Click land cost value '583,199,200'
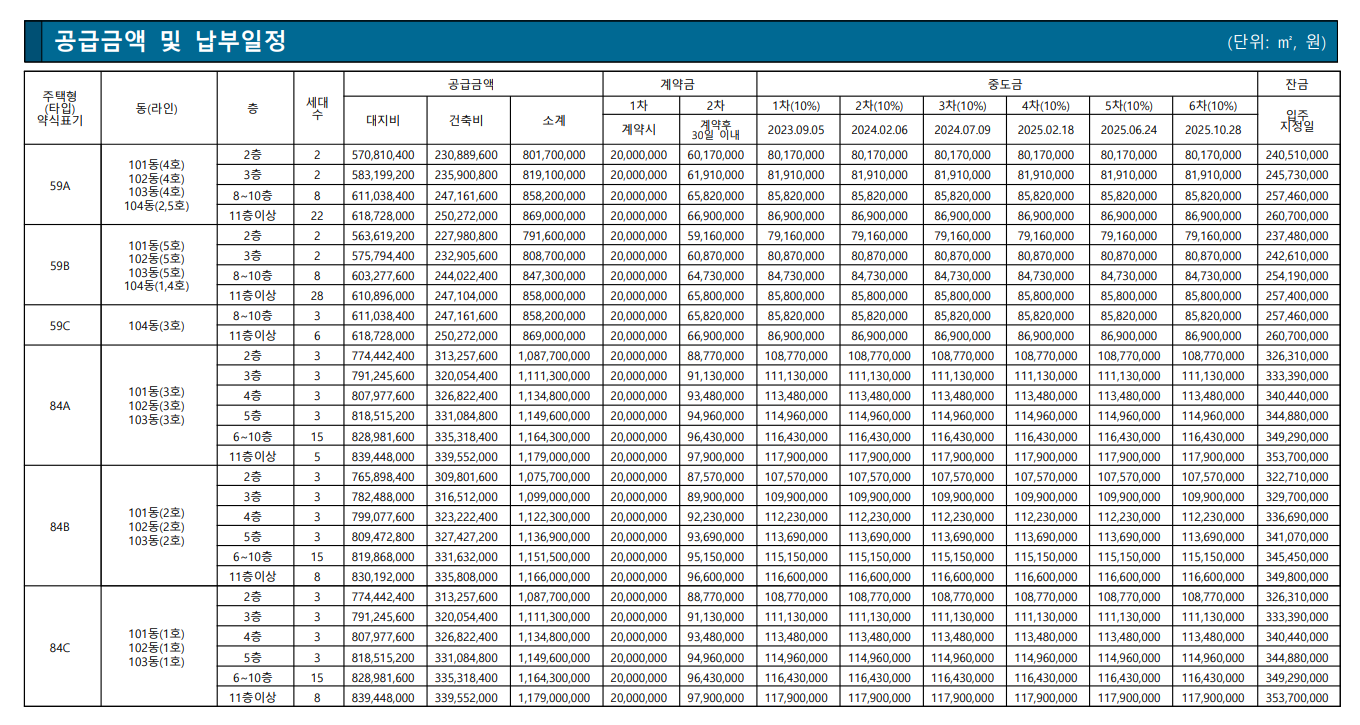The width and height of the screenshot is (1360, 725). click(x=384, y=175)
